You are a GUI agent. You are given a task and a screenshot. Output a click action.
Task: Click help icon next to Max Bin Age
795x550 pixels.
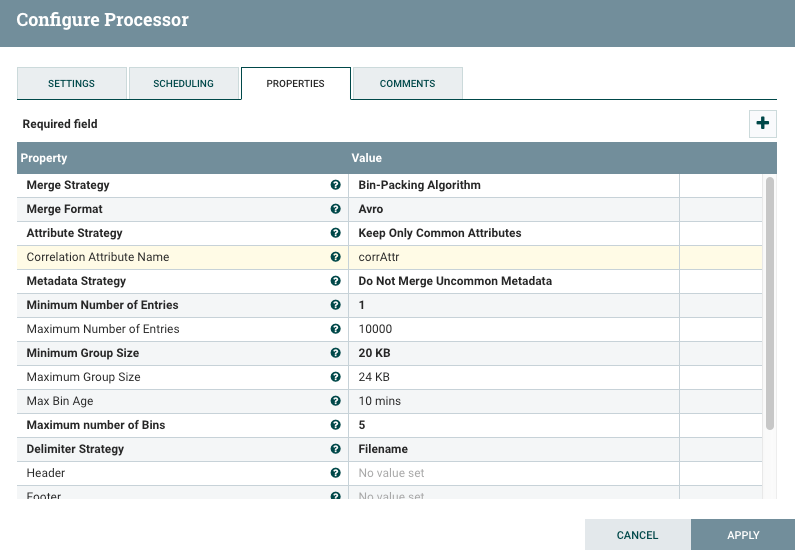[335, 401]
